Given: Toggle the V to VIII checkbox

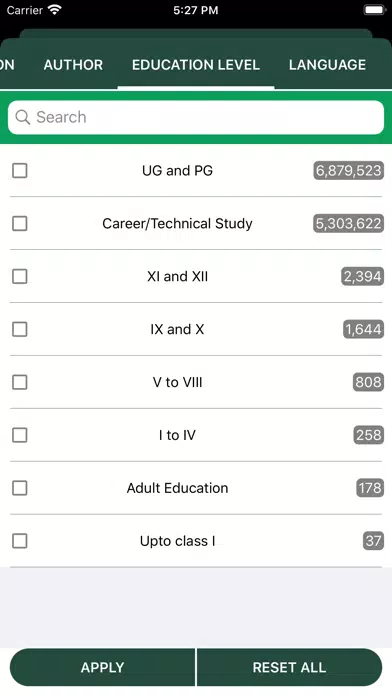Looking at the screenshot, I should [x=20, y=382].
